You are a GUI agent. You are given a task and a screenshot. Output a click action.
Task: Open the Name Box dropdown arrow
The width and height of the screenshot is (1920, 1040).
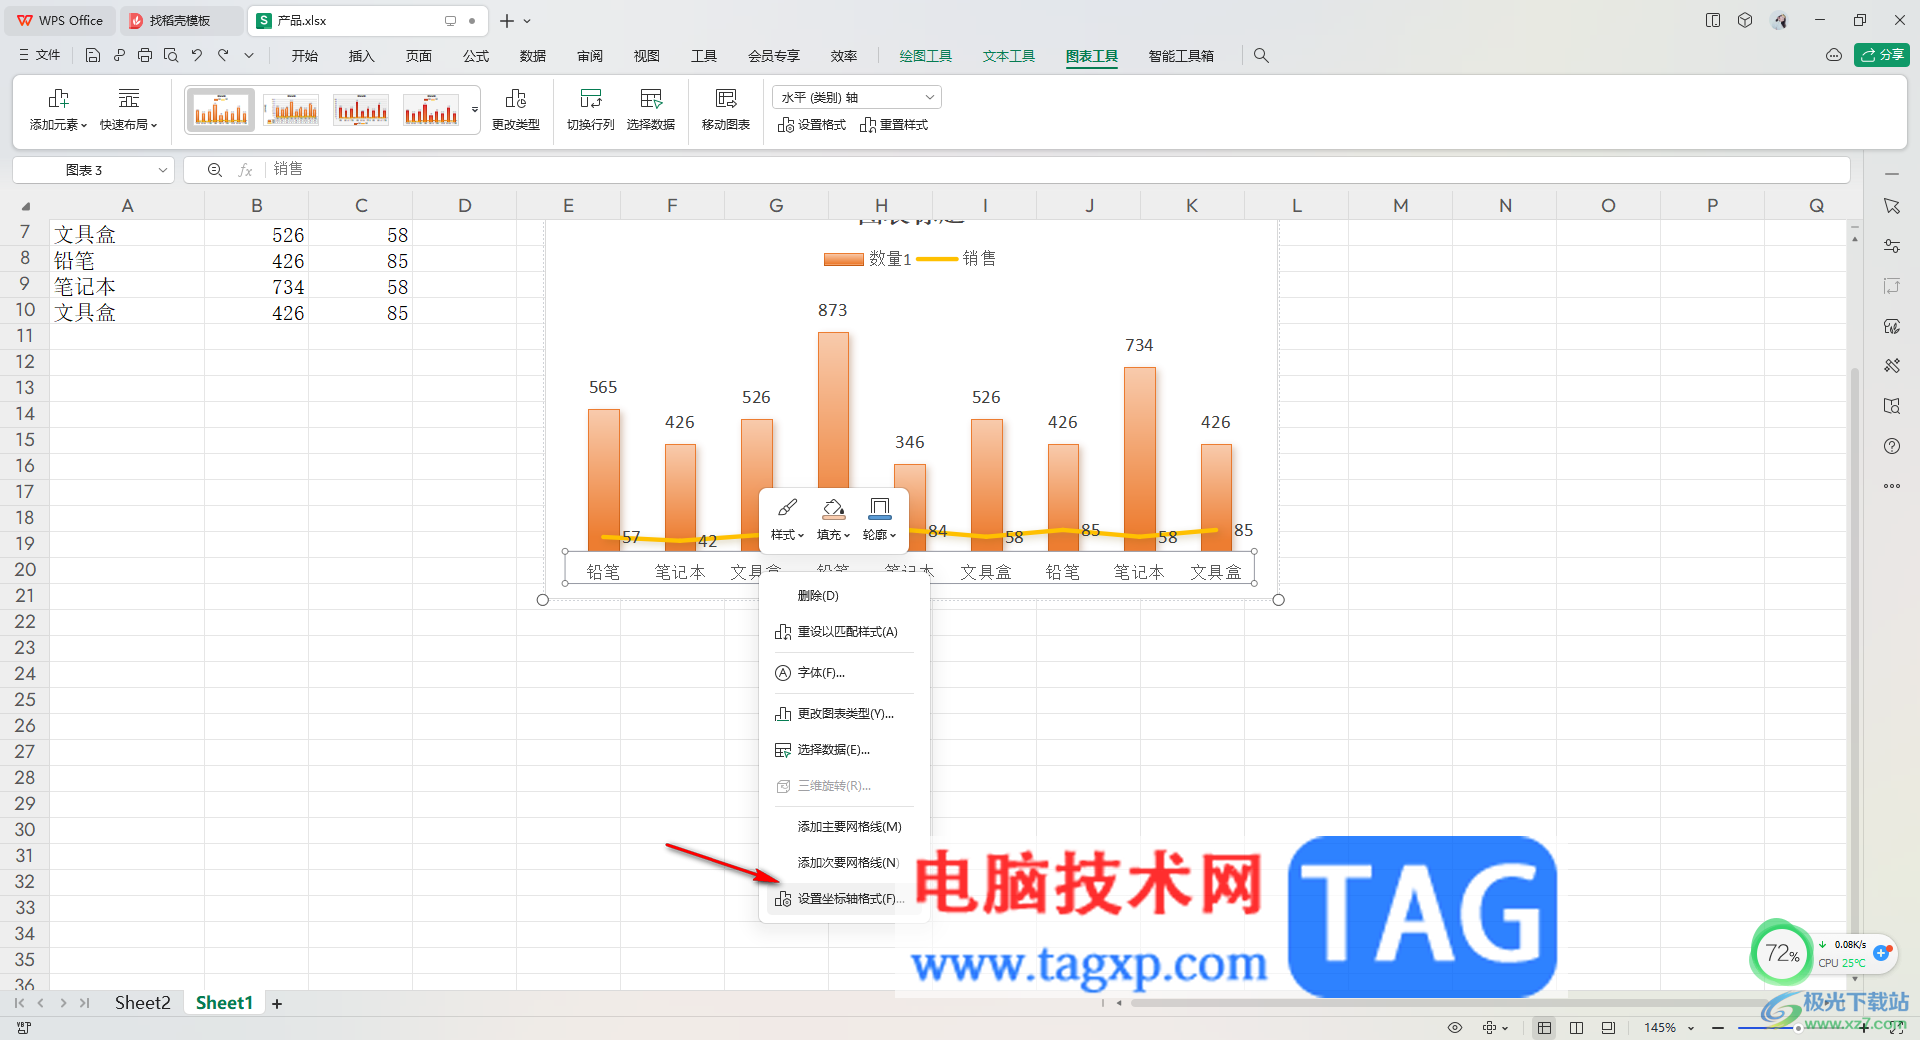(163, 170)
